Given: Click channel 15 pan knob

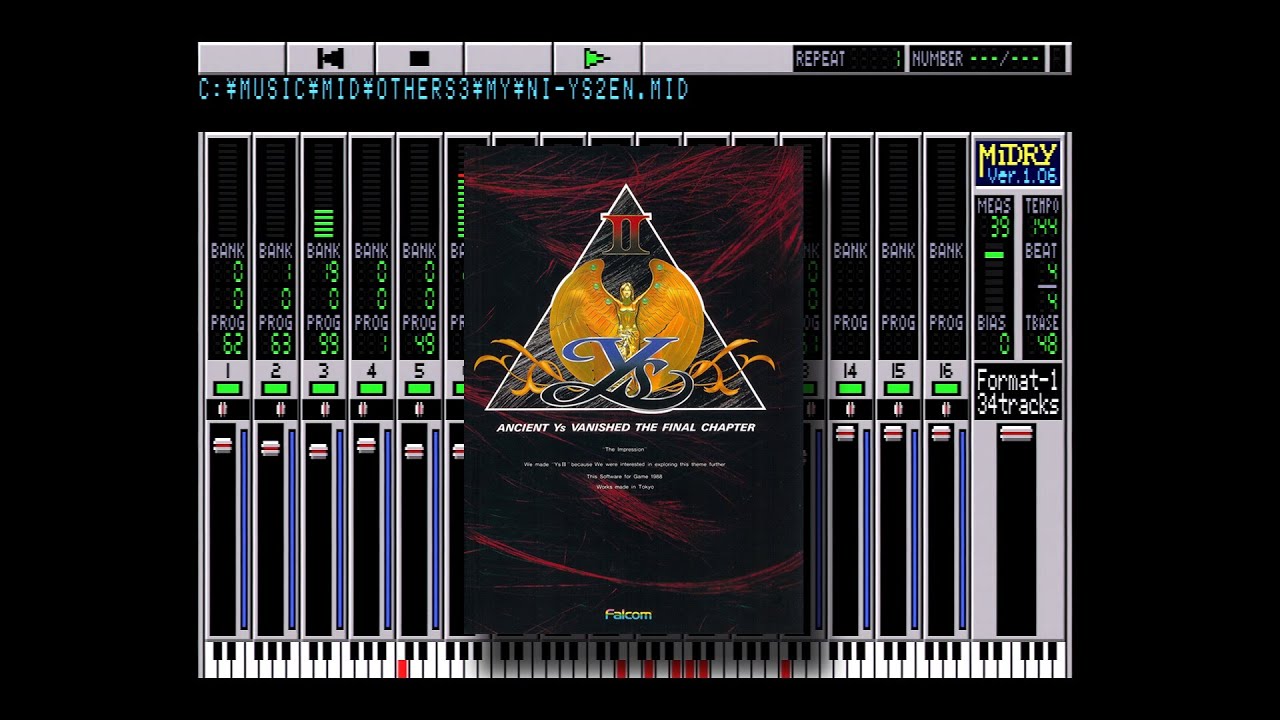Looking at the screenshot, I should [898, 409].
